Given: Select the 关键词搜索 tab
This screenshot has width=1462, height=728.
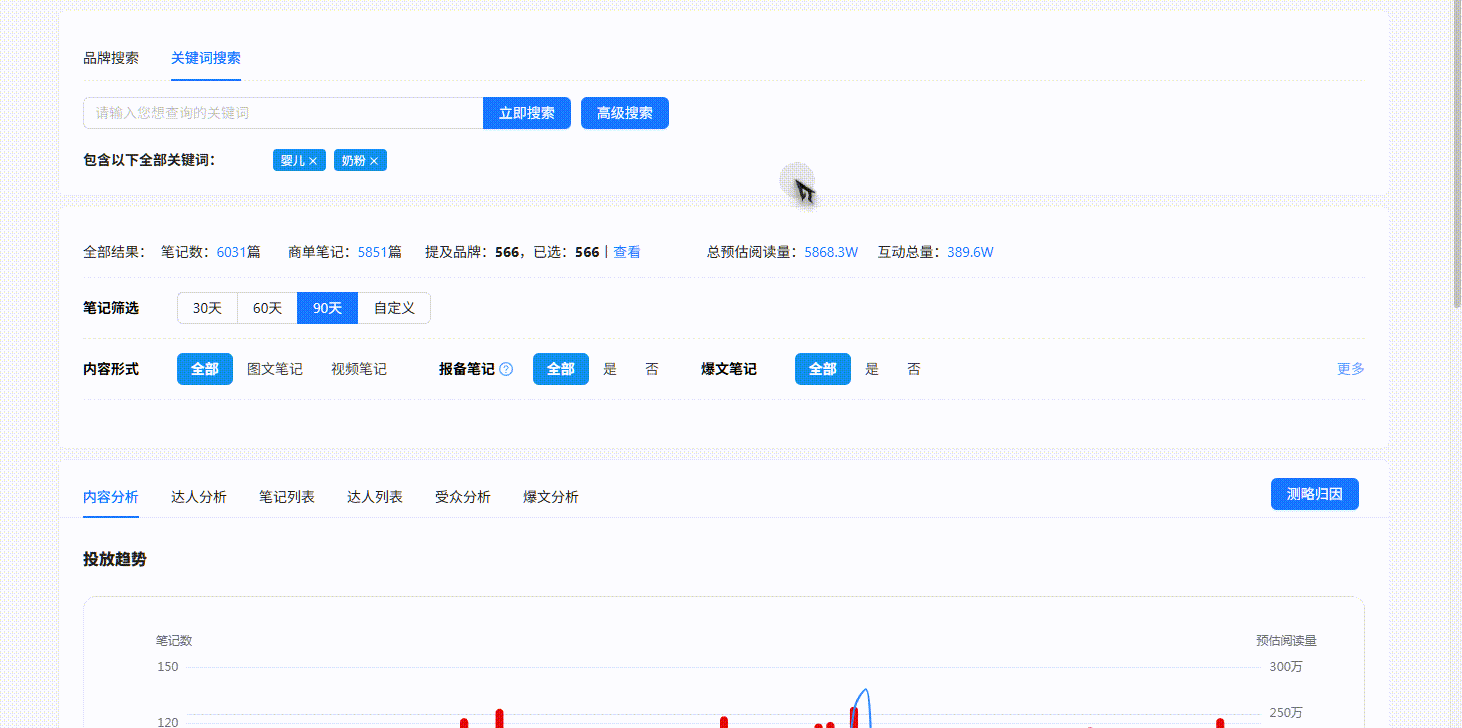Looking at the screenshot, I should click(206, 58).
